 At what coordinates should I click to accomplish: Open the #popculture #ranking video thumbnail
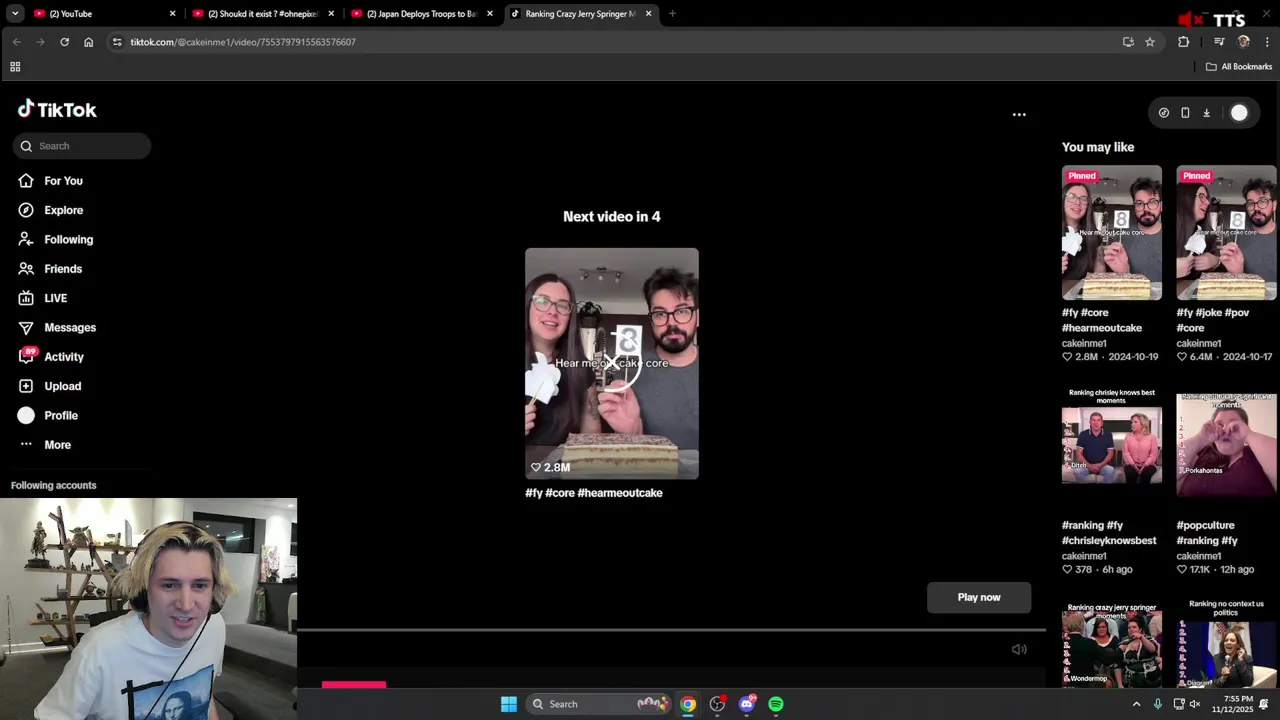coord(1226,446)
